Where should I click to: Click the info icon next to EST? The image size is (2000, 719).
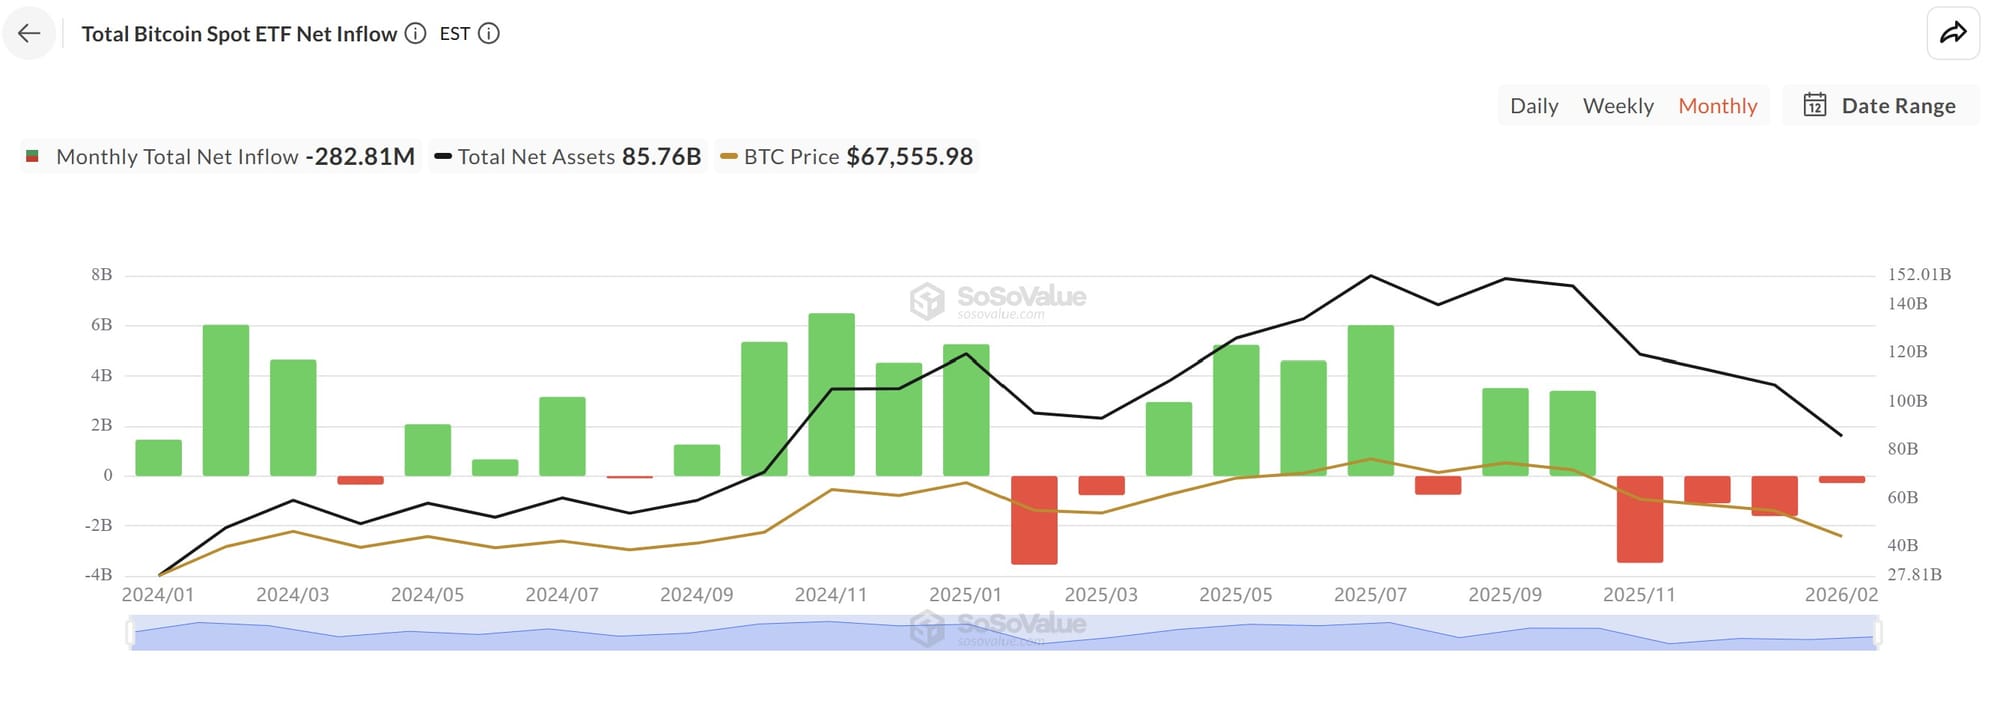(487, 33)
